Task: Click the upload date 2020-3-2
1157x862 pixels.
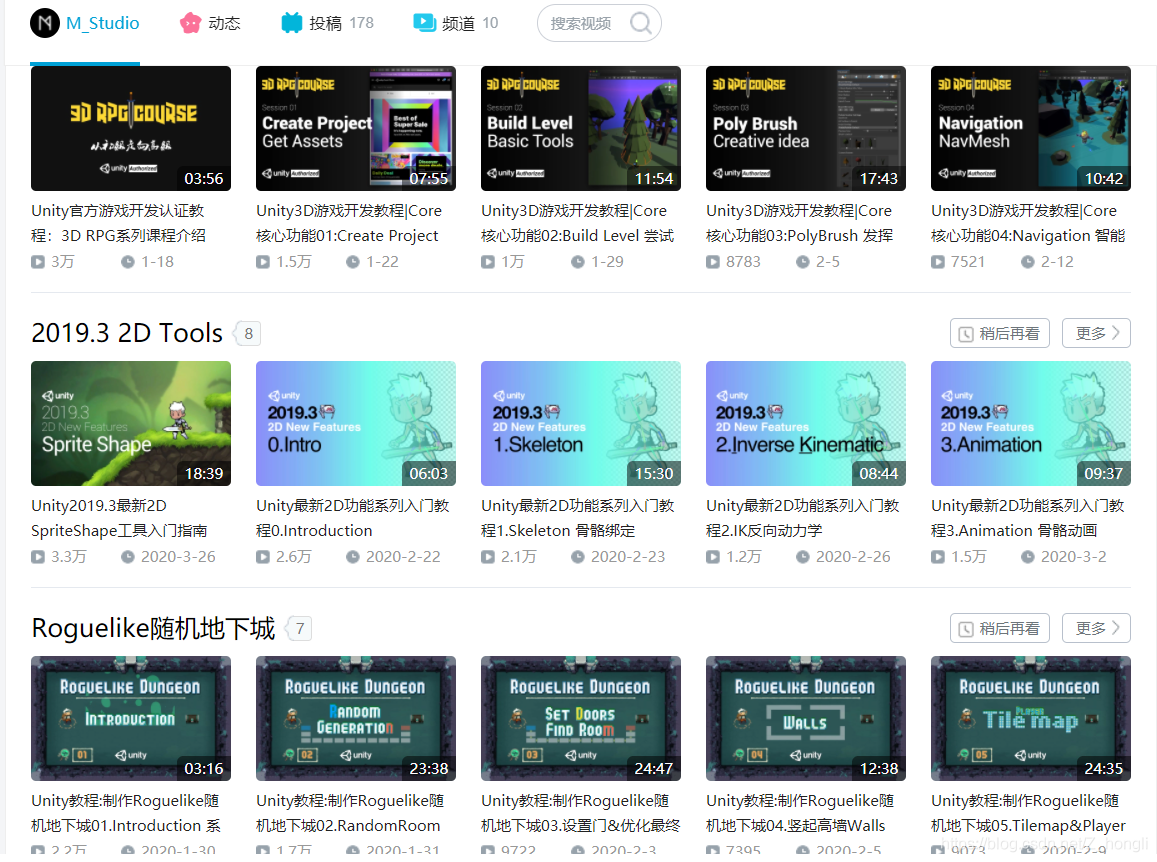Action: coord(1074,557)
